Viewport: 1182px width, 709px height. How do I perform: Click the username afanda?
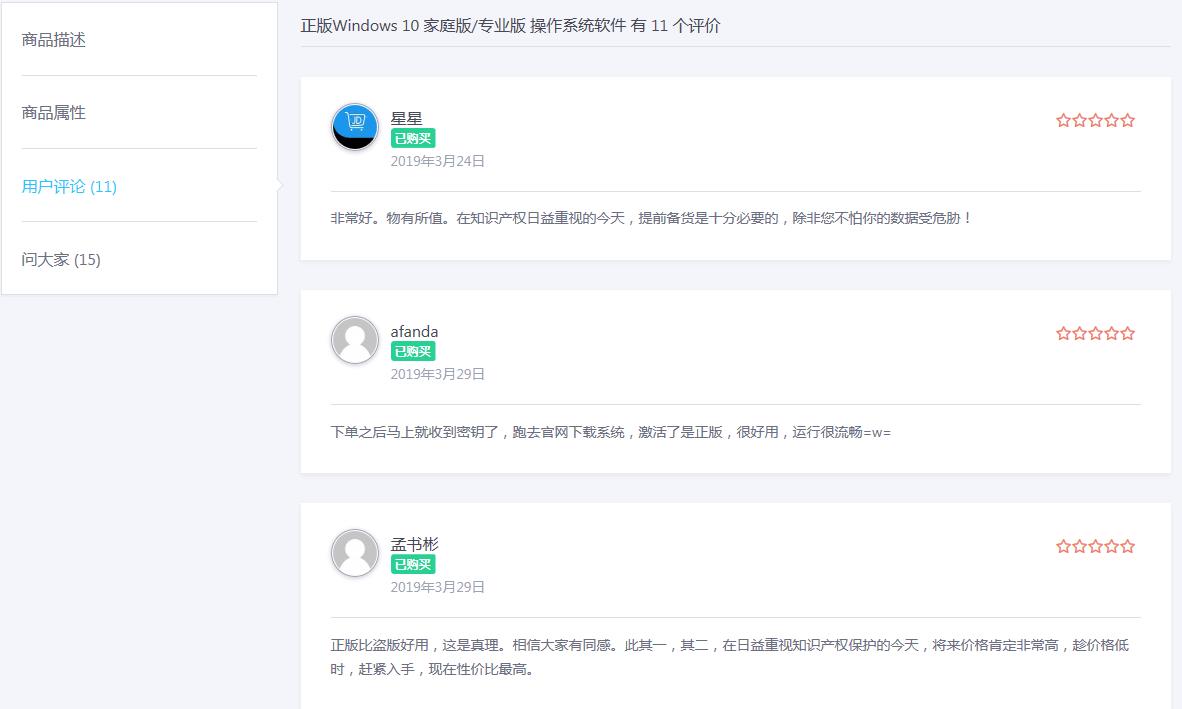pos(414,332)
